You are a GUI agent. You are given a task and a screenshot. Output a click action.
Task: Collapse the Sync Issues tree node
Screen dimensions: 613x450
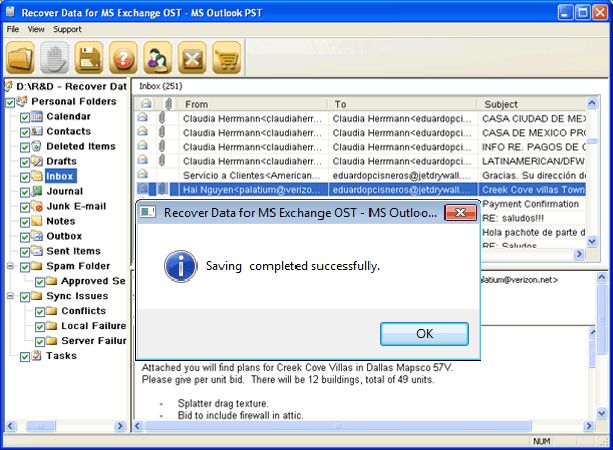(x=10, y=297)
